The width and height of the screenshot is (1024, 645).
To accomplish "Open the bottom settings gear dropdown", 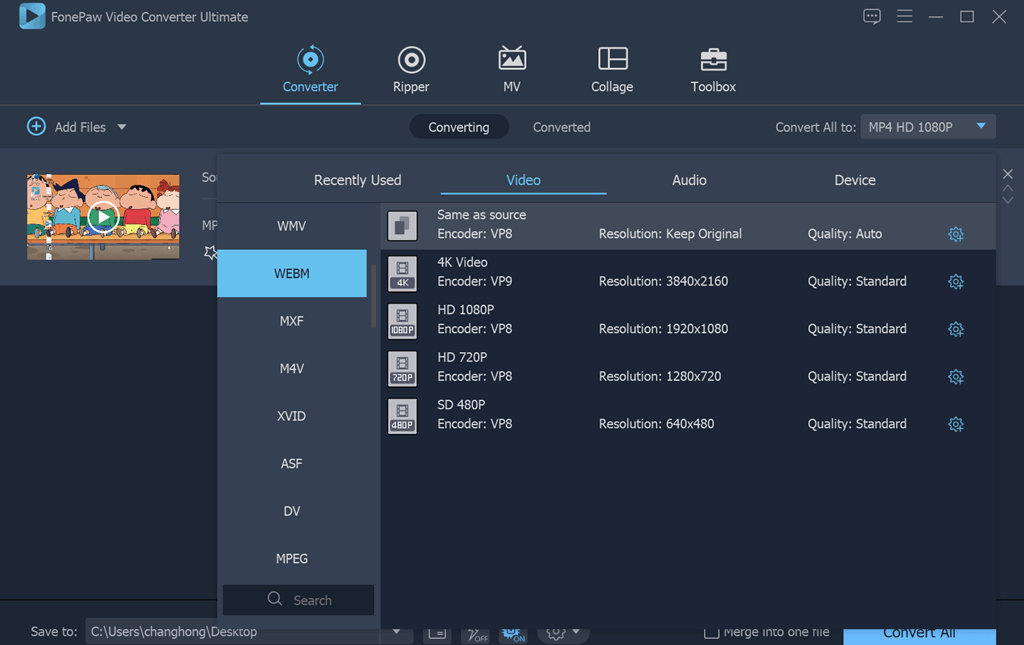I will 562,633.
